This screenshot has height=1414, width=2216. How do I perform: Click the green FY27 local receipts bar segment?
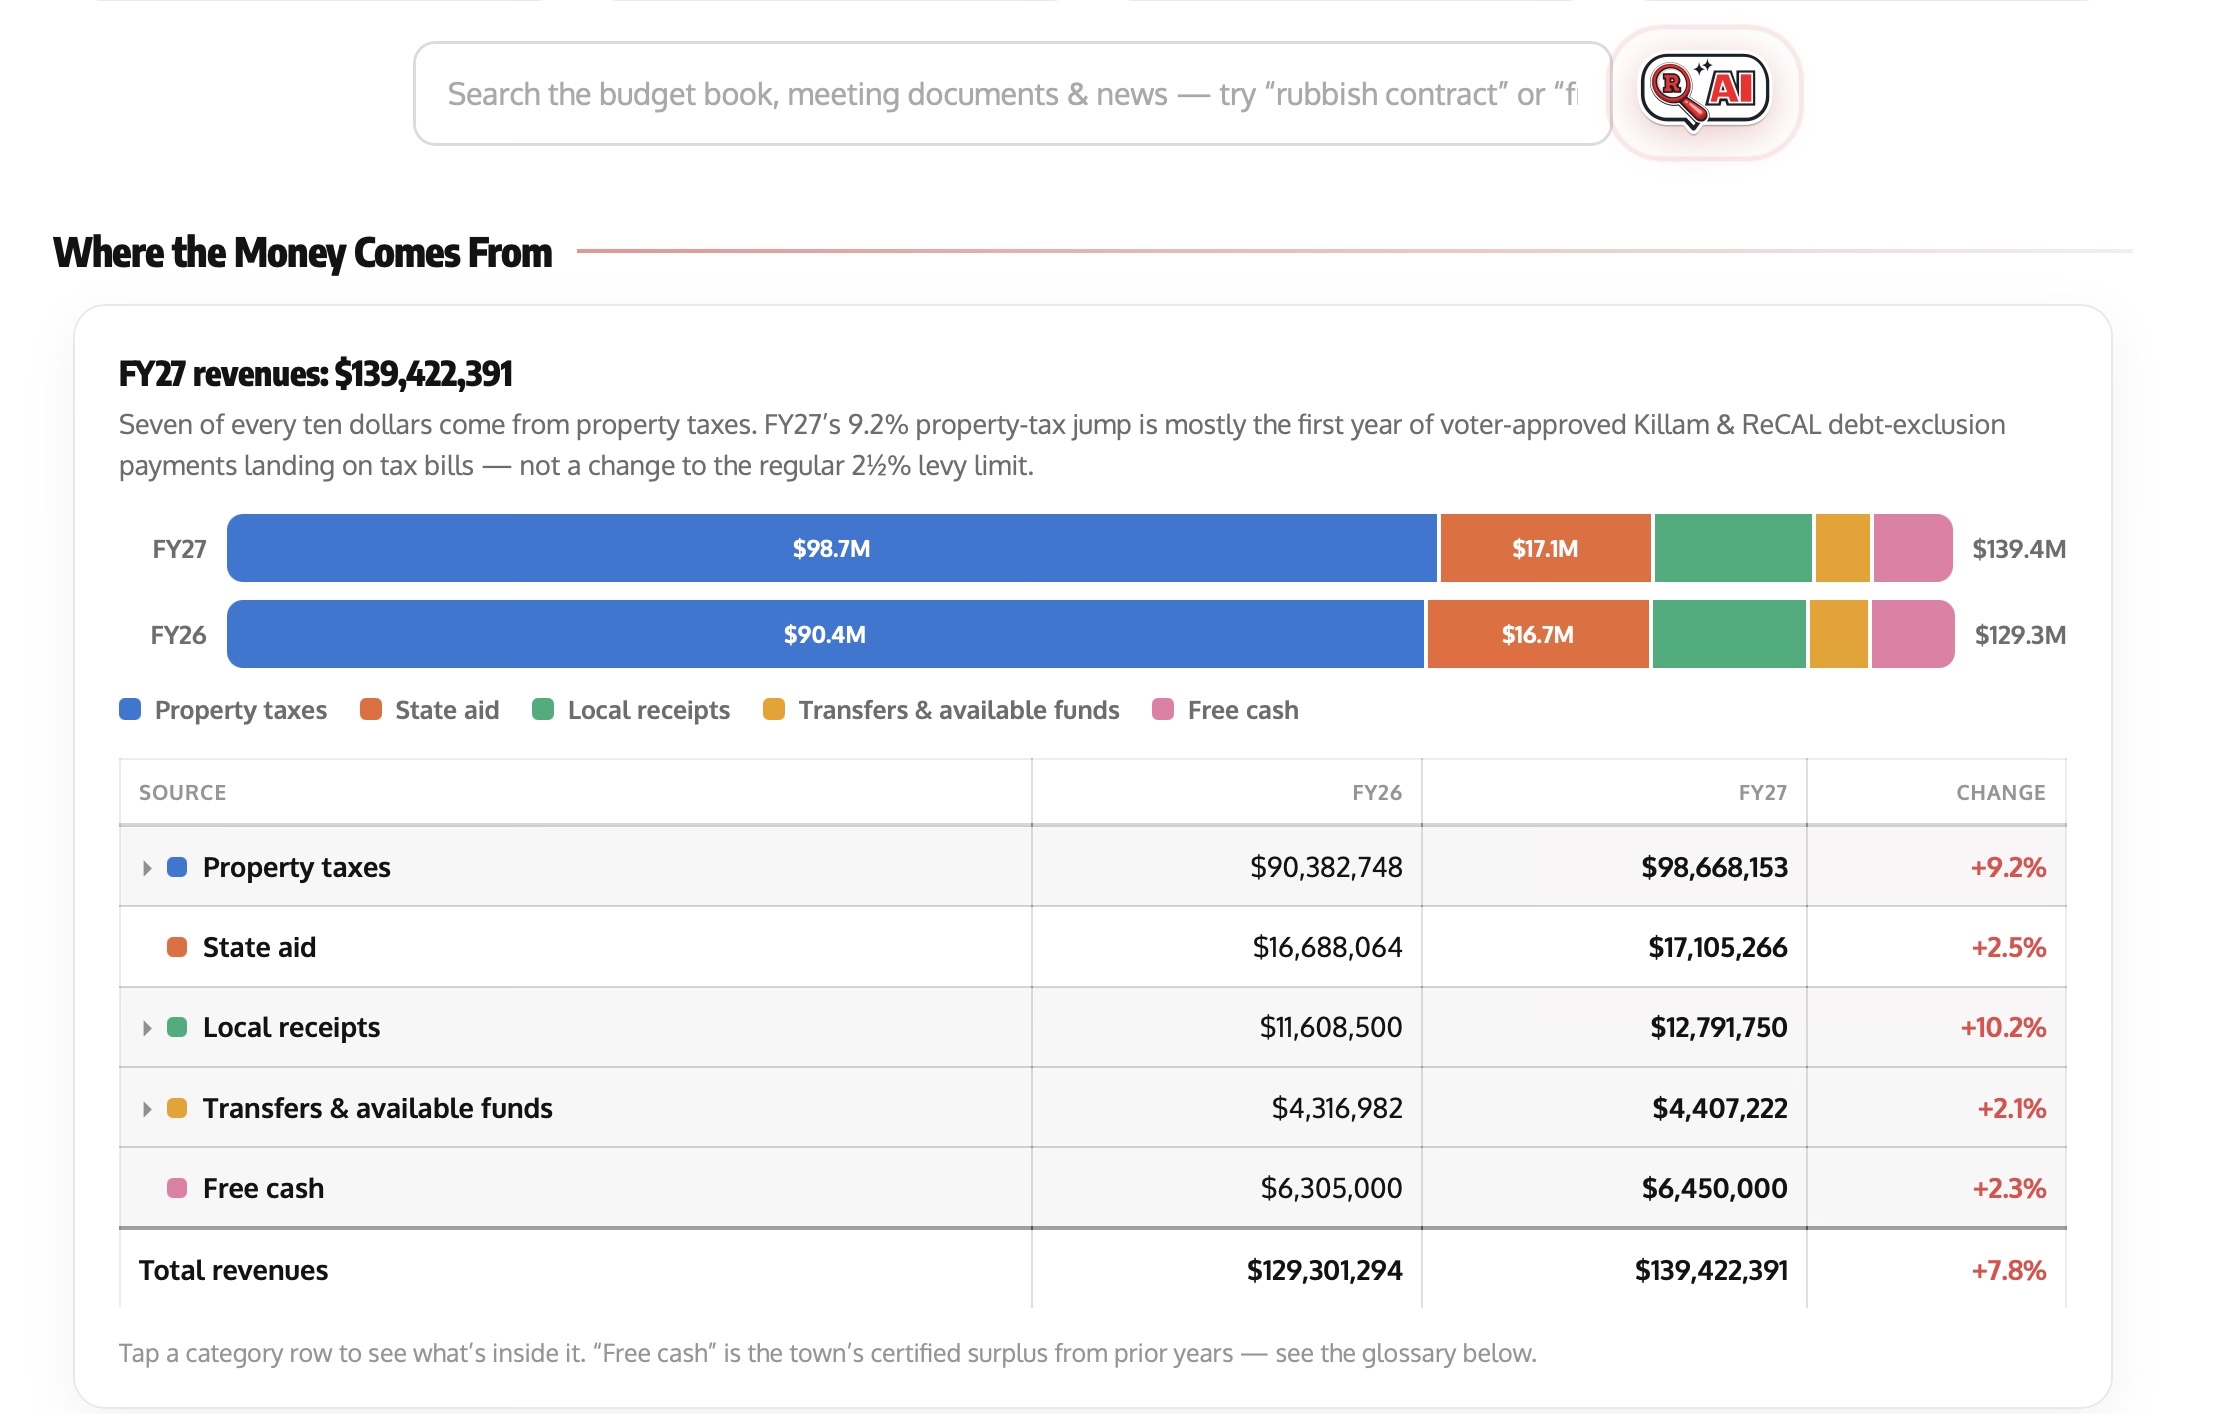pos(1733,548)
